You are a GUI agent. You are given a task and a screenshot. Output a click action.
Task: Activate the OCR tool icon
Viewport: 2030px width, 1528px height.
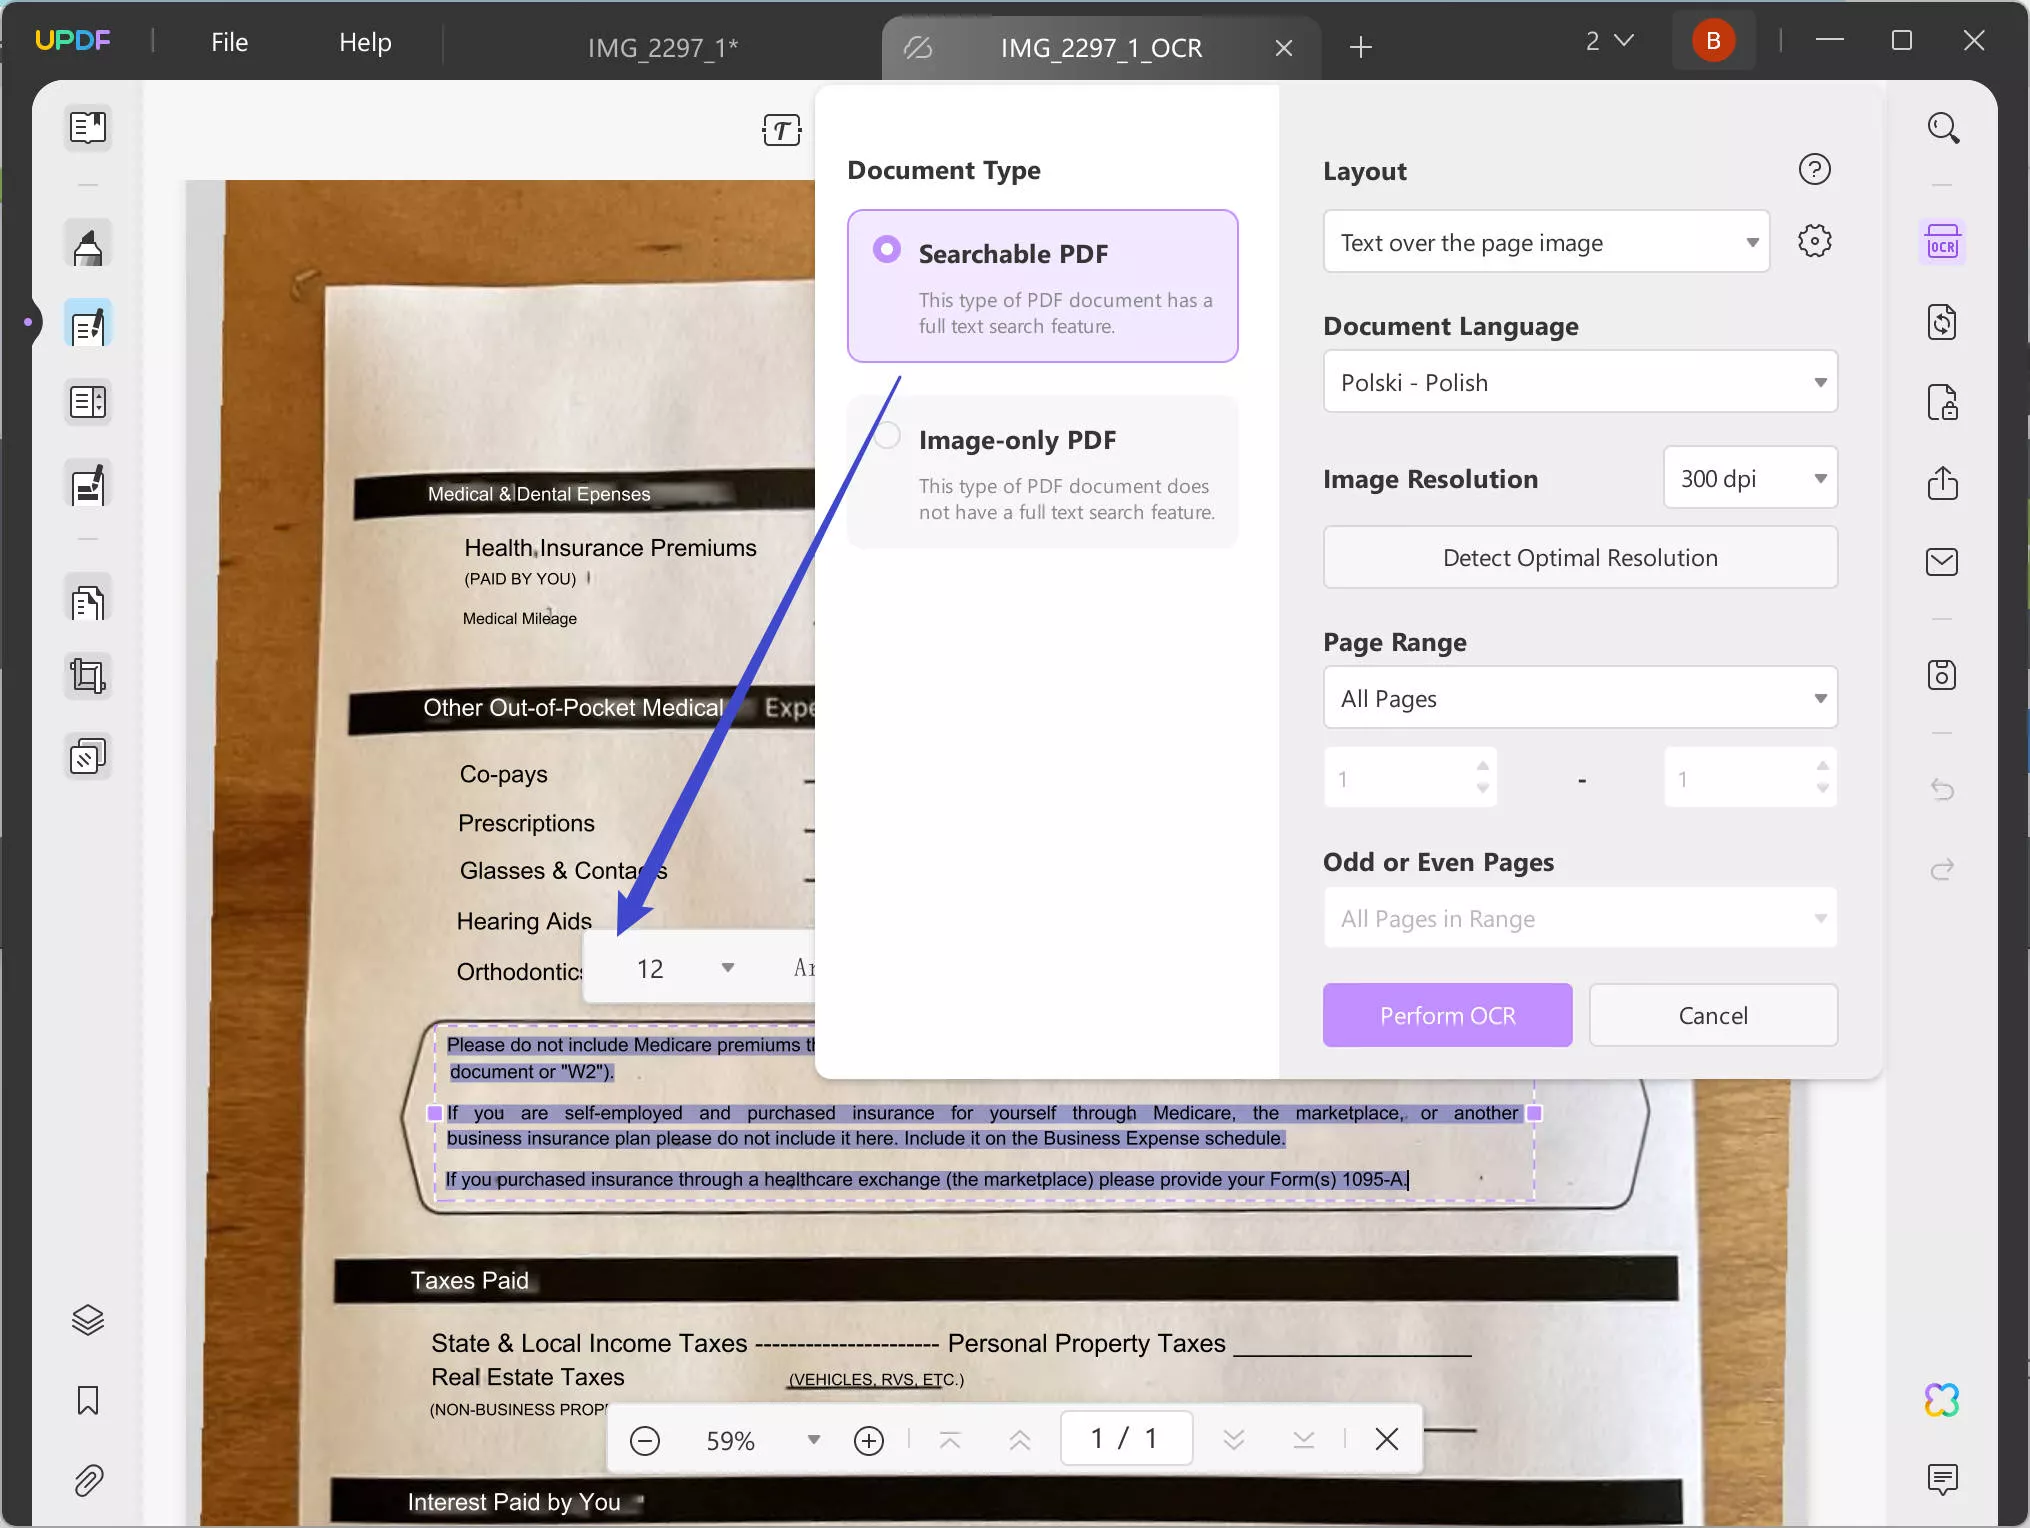(1943, 241)
